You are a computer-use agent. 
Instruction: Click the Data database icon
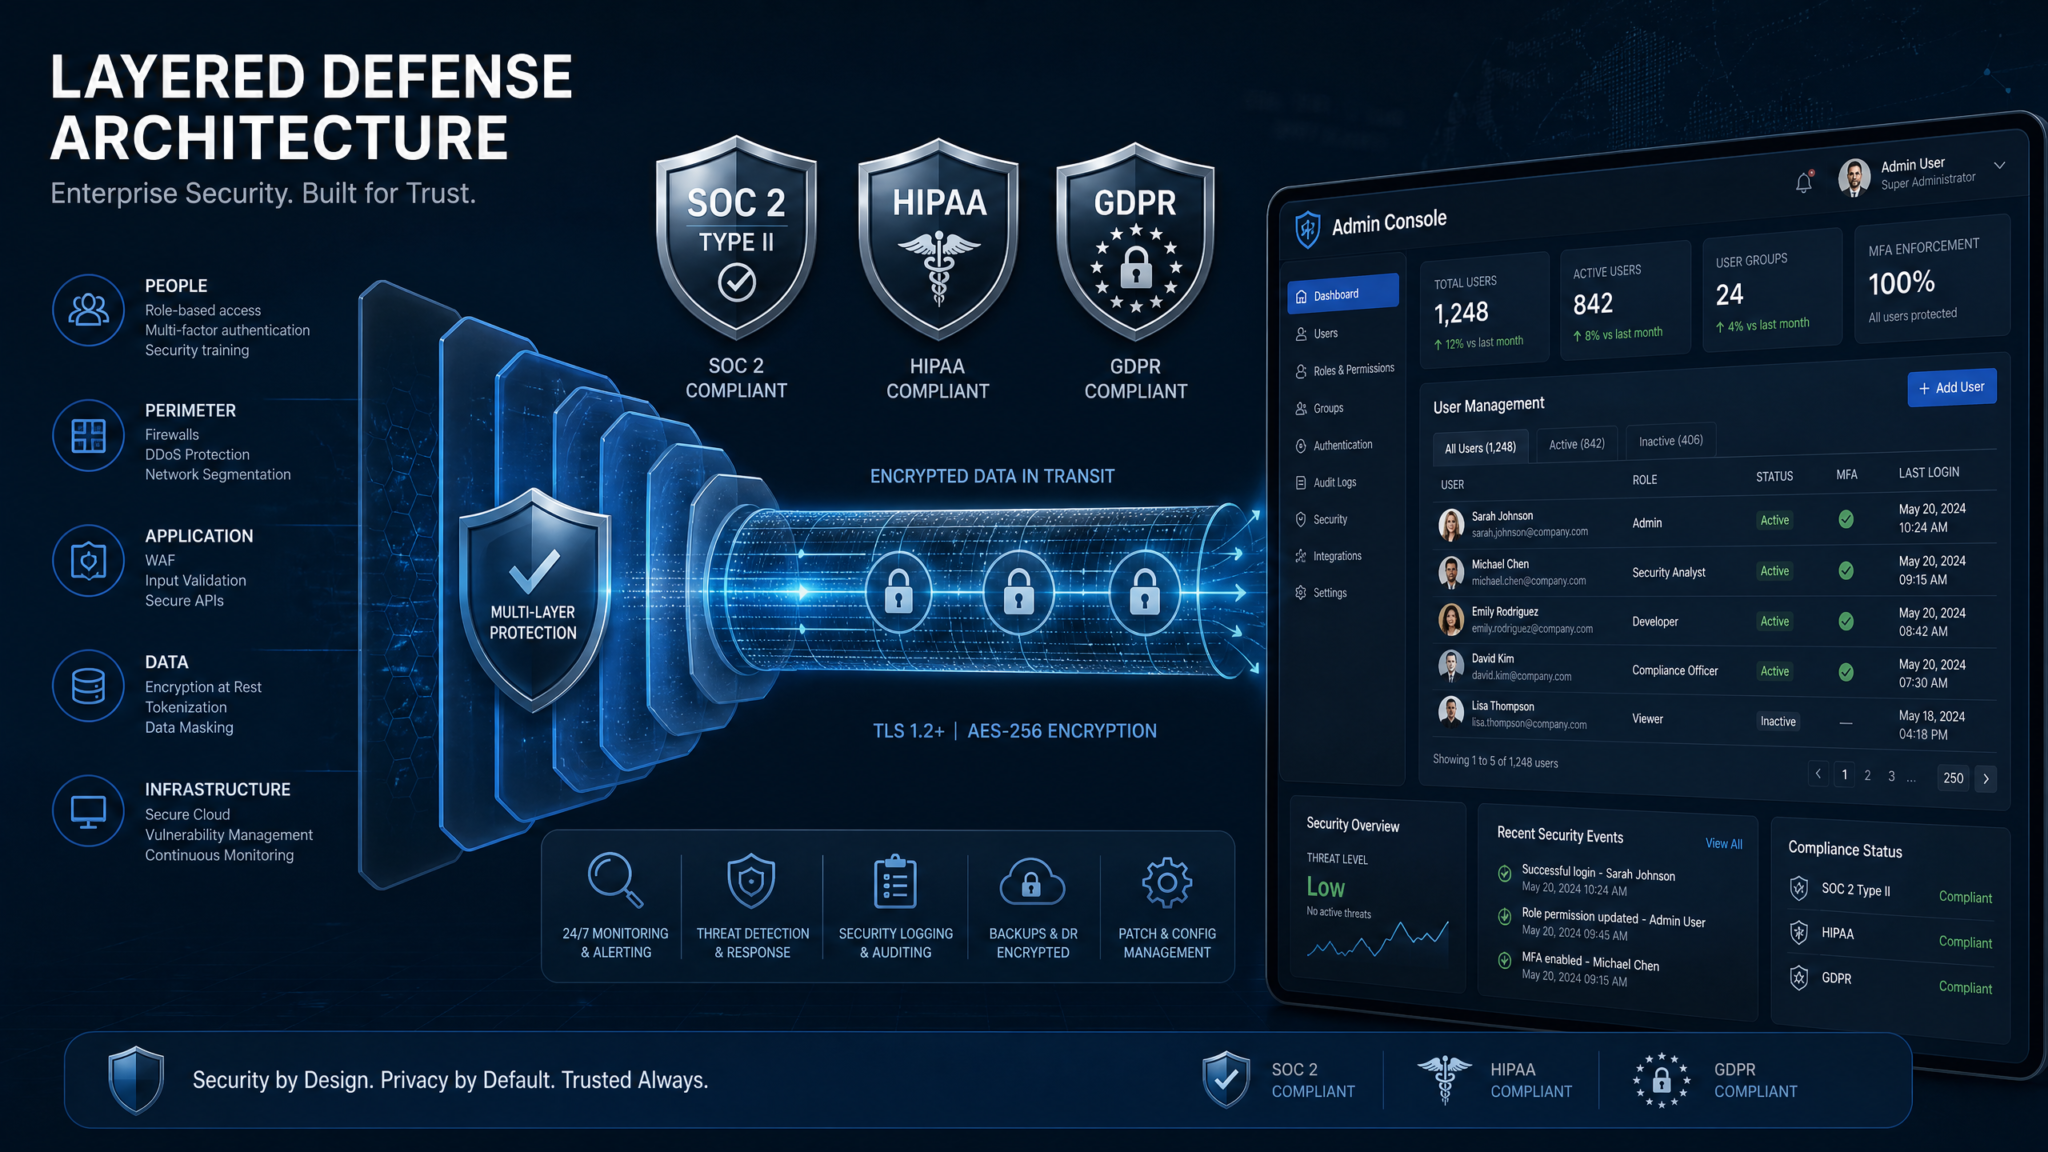88,686
